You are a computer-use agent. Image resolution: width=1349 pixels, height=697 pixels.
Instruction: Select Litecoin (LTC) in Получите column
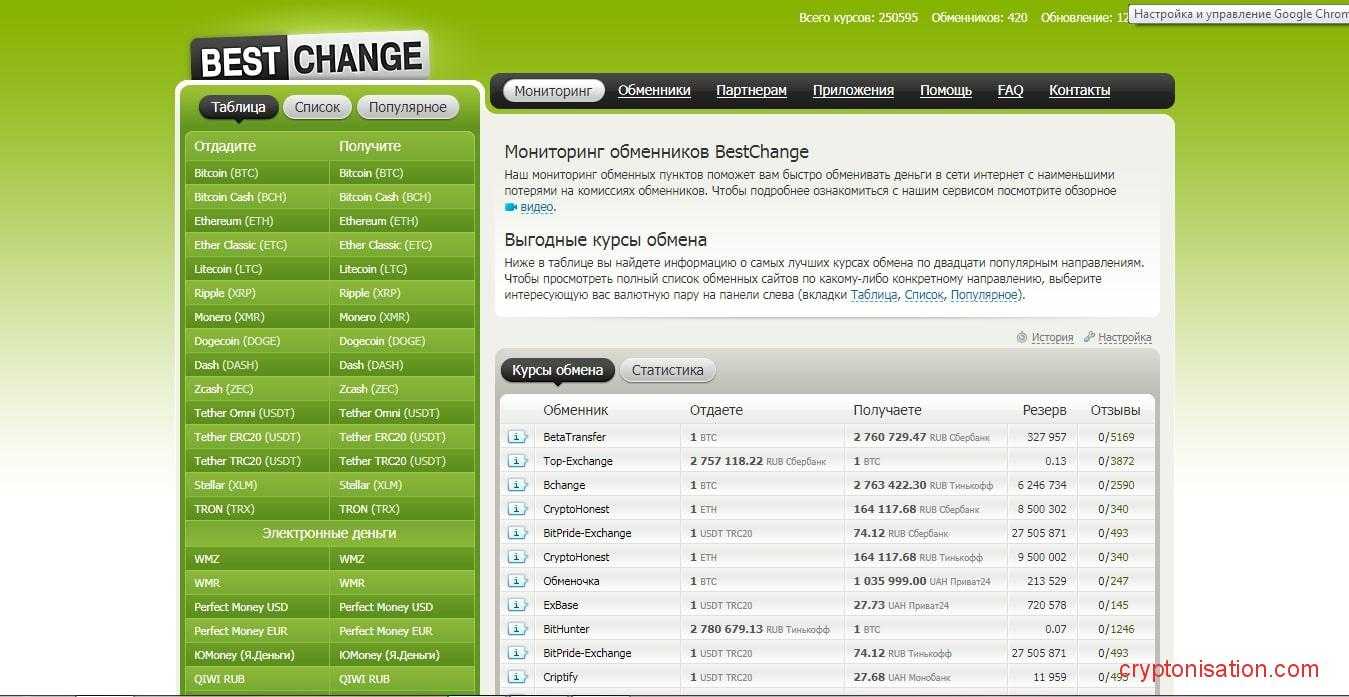click(x=373, y=269)
